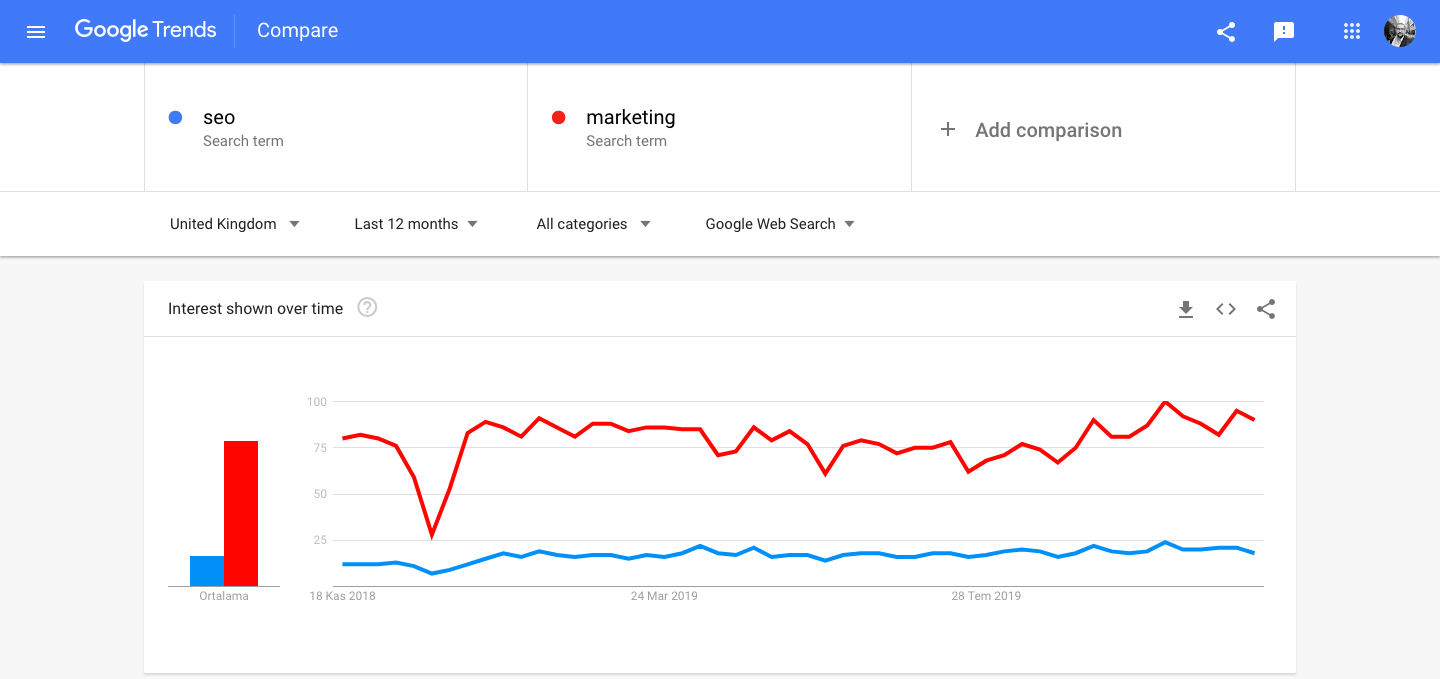Download the interest chart as CSV
Image resolution: width=1440 pixels, height=679 pixels.
tap(1186, 309)
